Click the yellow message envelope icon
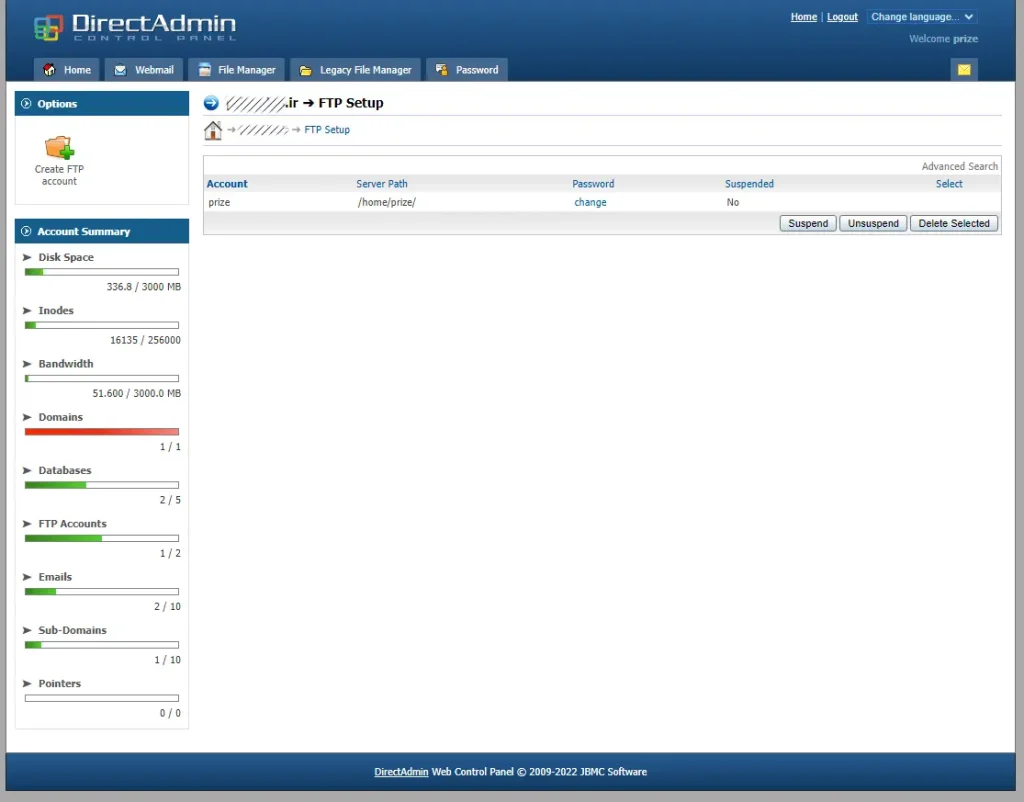Screen dimensions: 1024x802 pos(964,70)
